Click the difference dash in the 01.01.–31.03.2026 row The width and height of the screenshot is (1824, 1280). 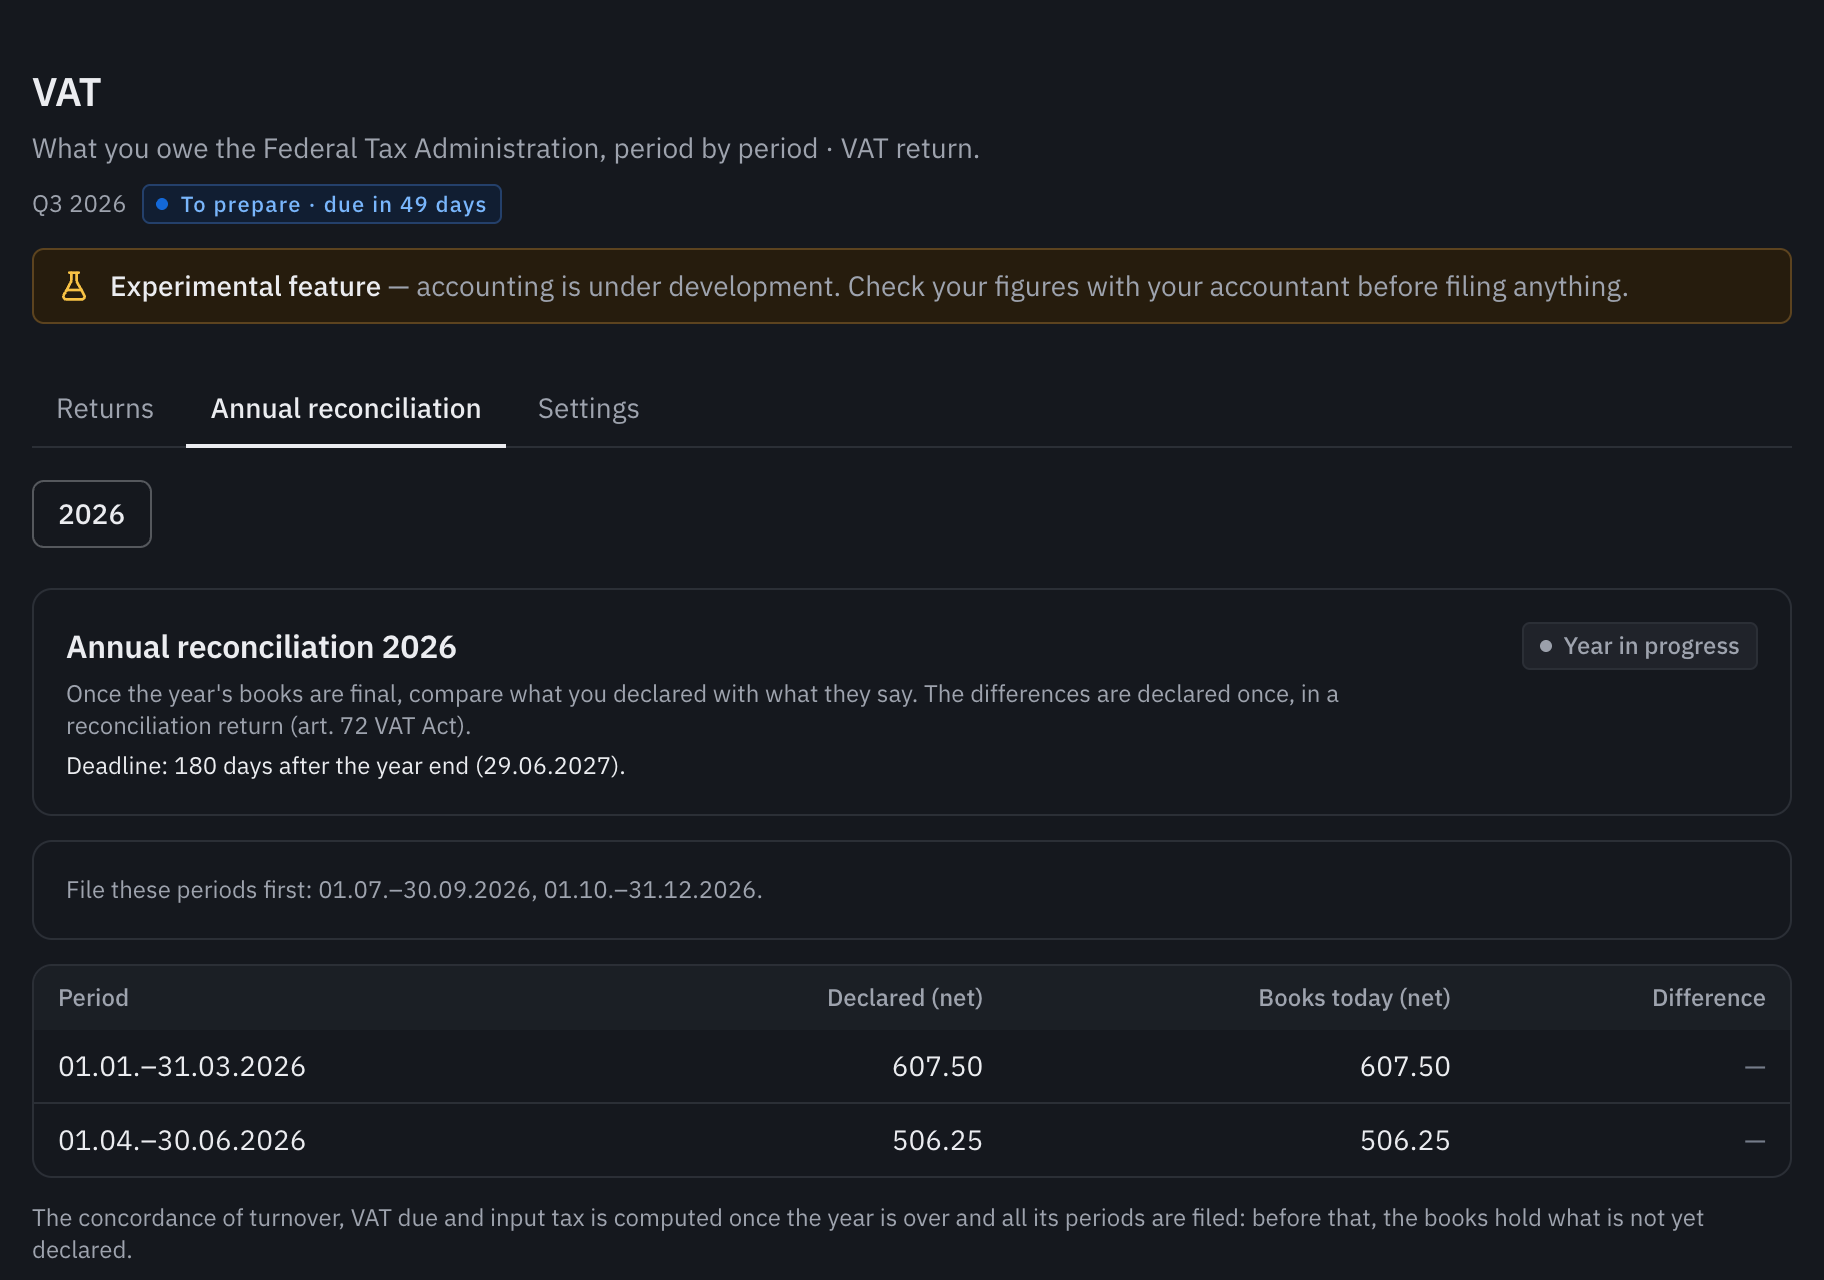click(1755, 1067)
